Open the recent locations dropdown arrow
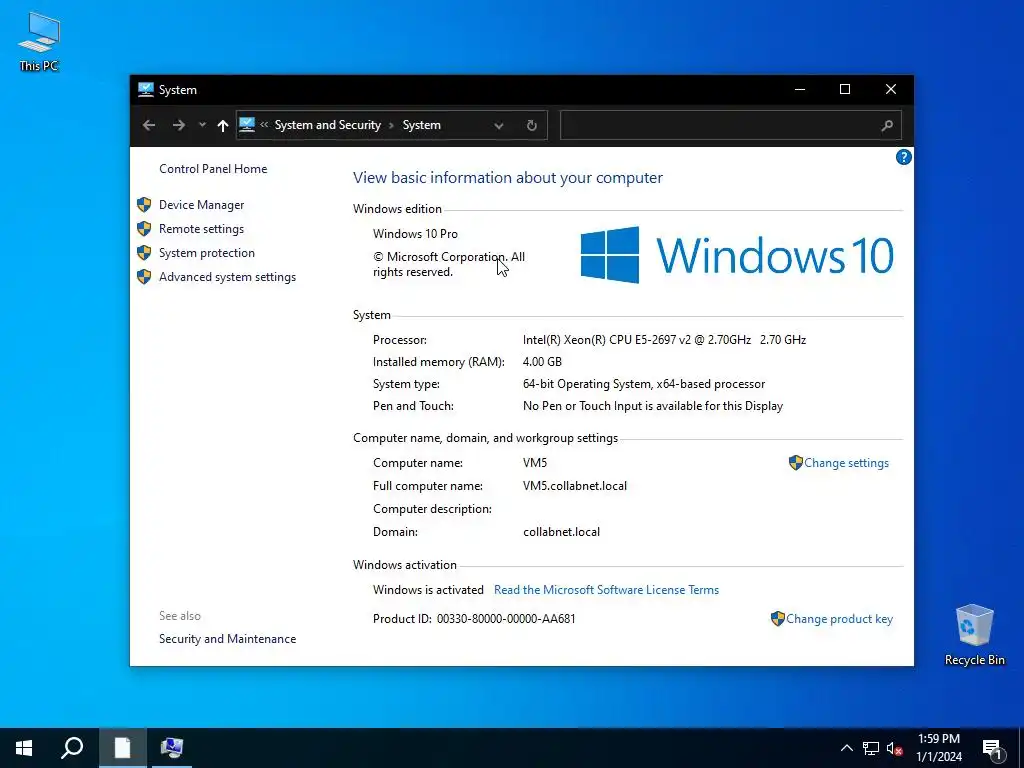This screenshot has width=1024, height=768. pos(202,125)
